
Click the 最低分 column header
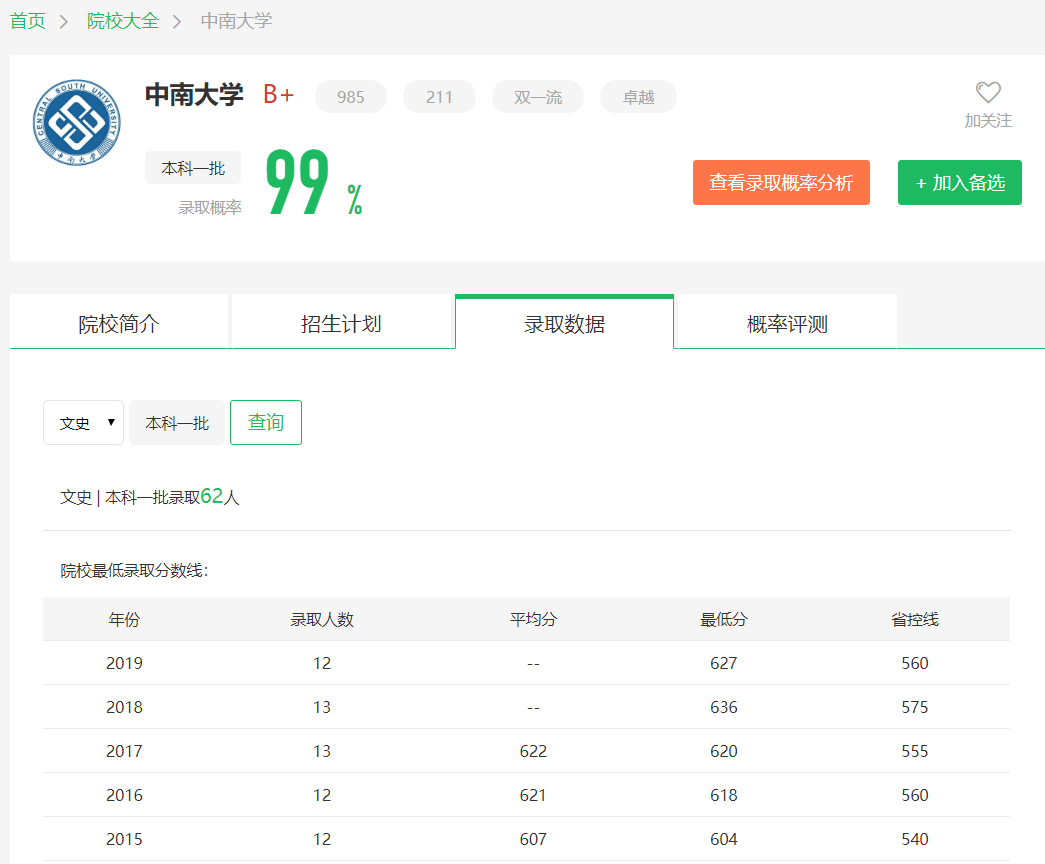[724, 619]
